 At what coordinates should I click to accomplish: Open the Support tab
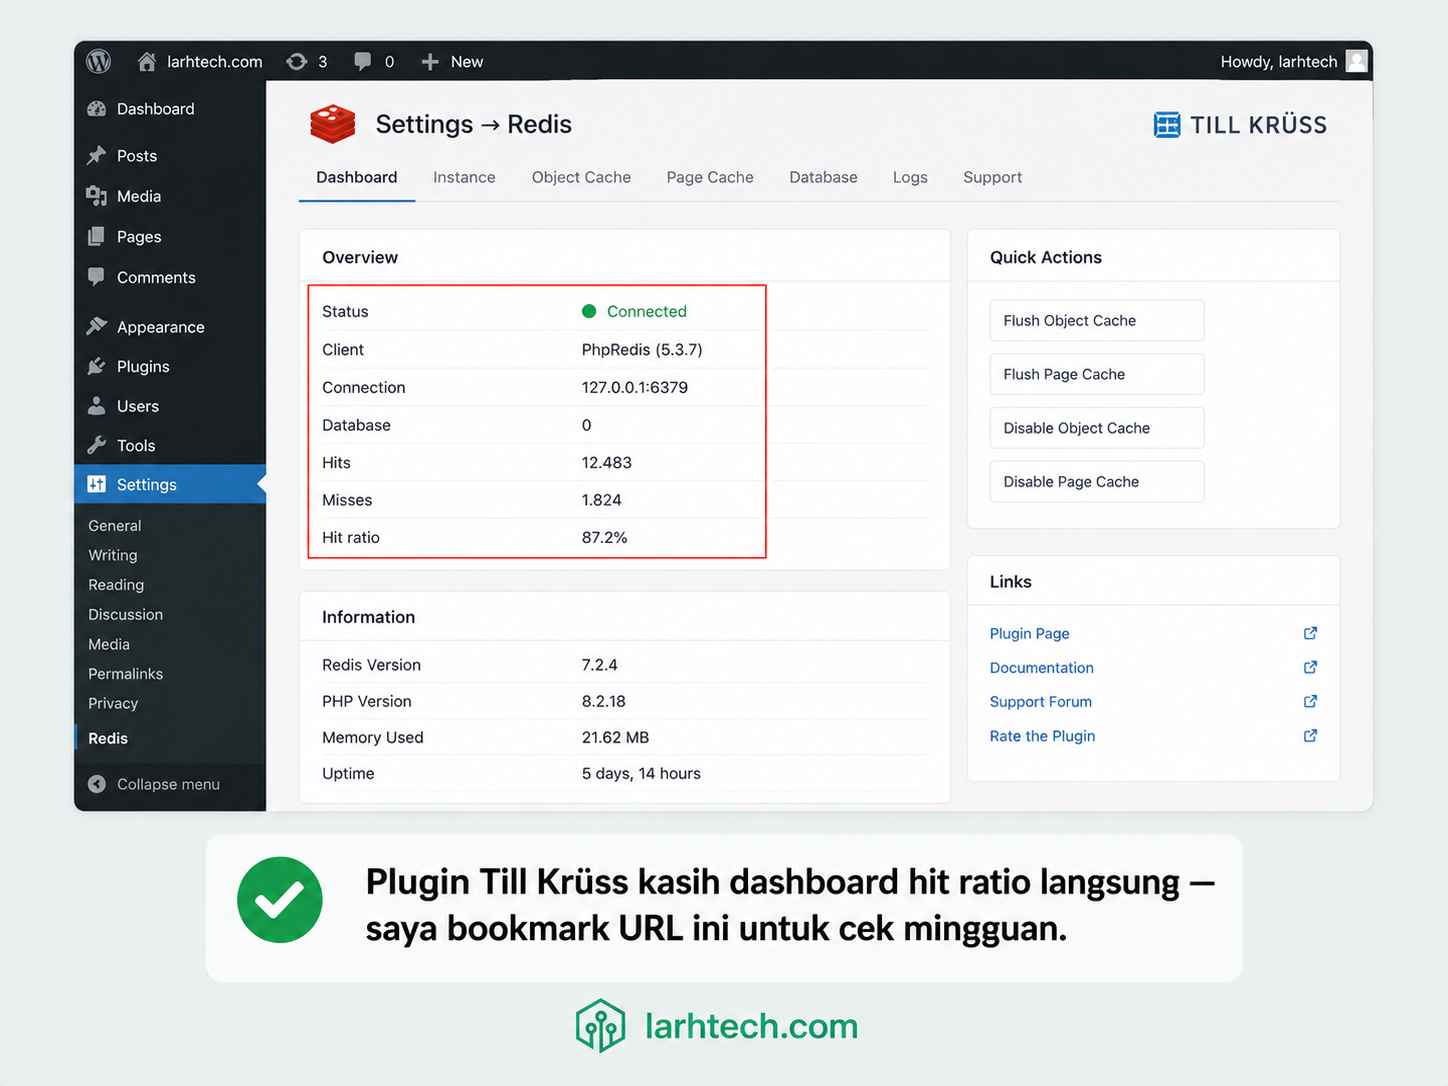[992, 177]
